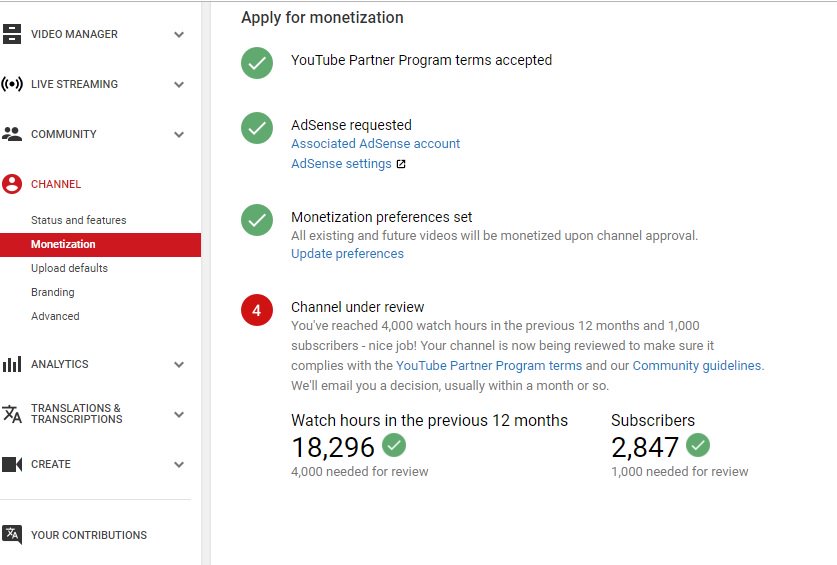Click the Live Streaming broadcast icon

[x=12, y=84]
